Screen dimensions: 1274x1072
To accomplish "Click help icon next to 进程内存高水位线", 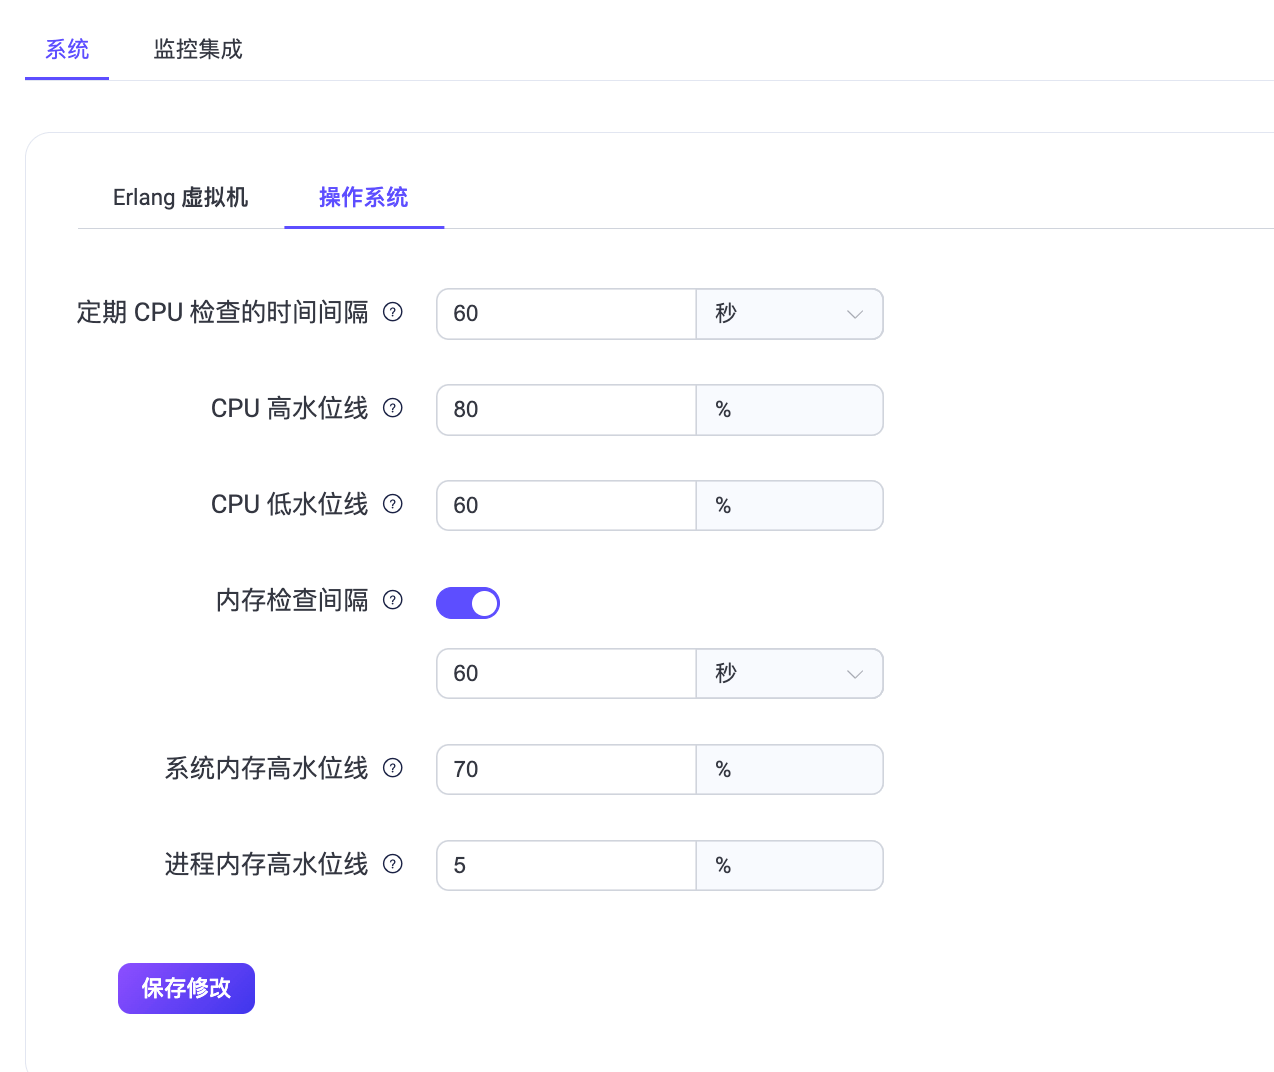I will [393, 864].
